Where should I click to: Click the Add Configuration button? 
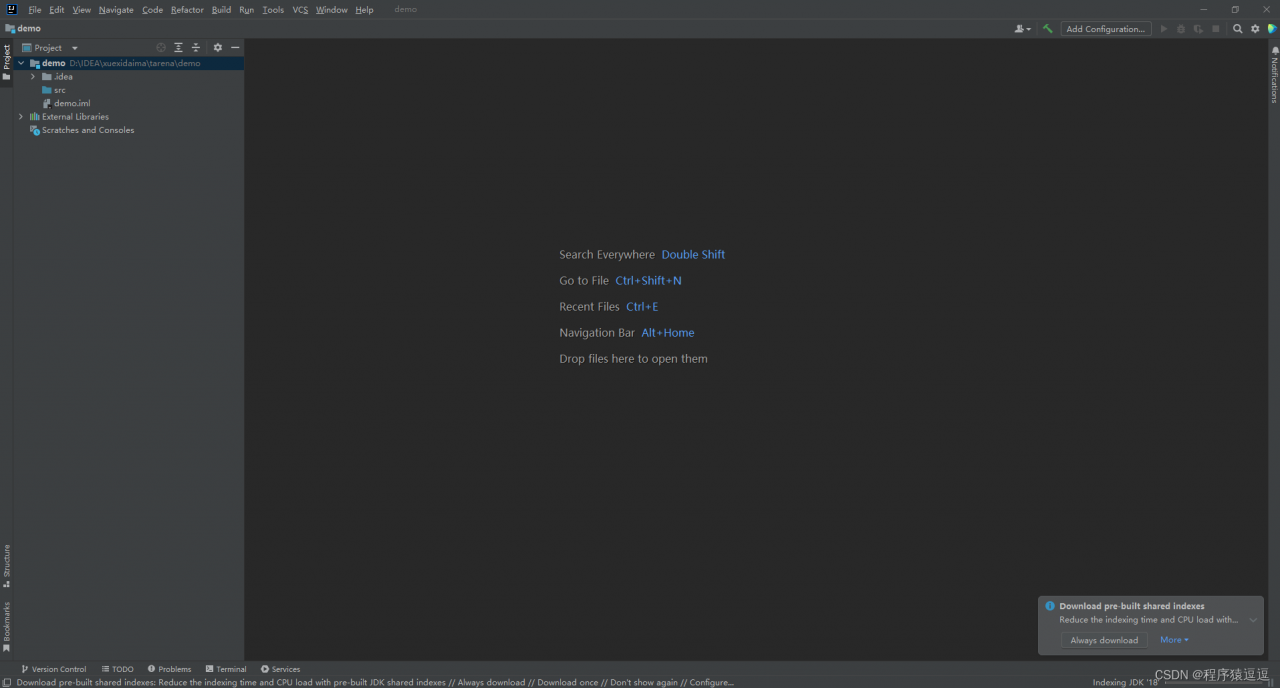click(x=1105, y=29)
